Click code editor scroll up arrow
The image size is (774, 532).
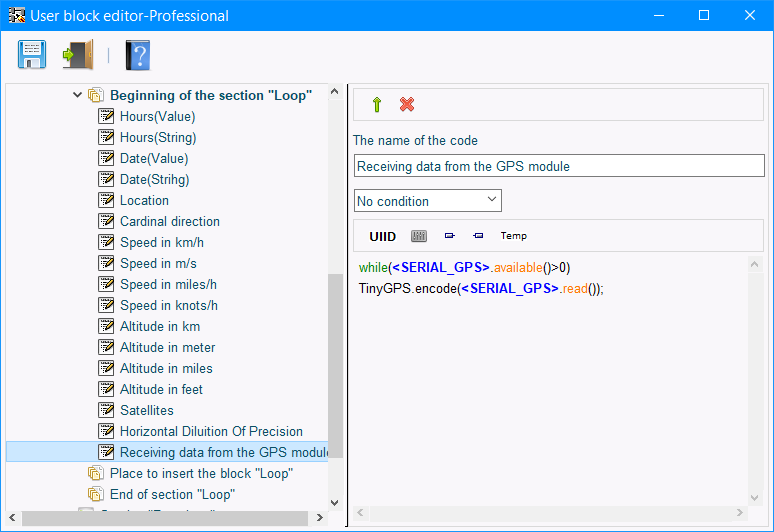point(754,265)
